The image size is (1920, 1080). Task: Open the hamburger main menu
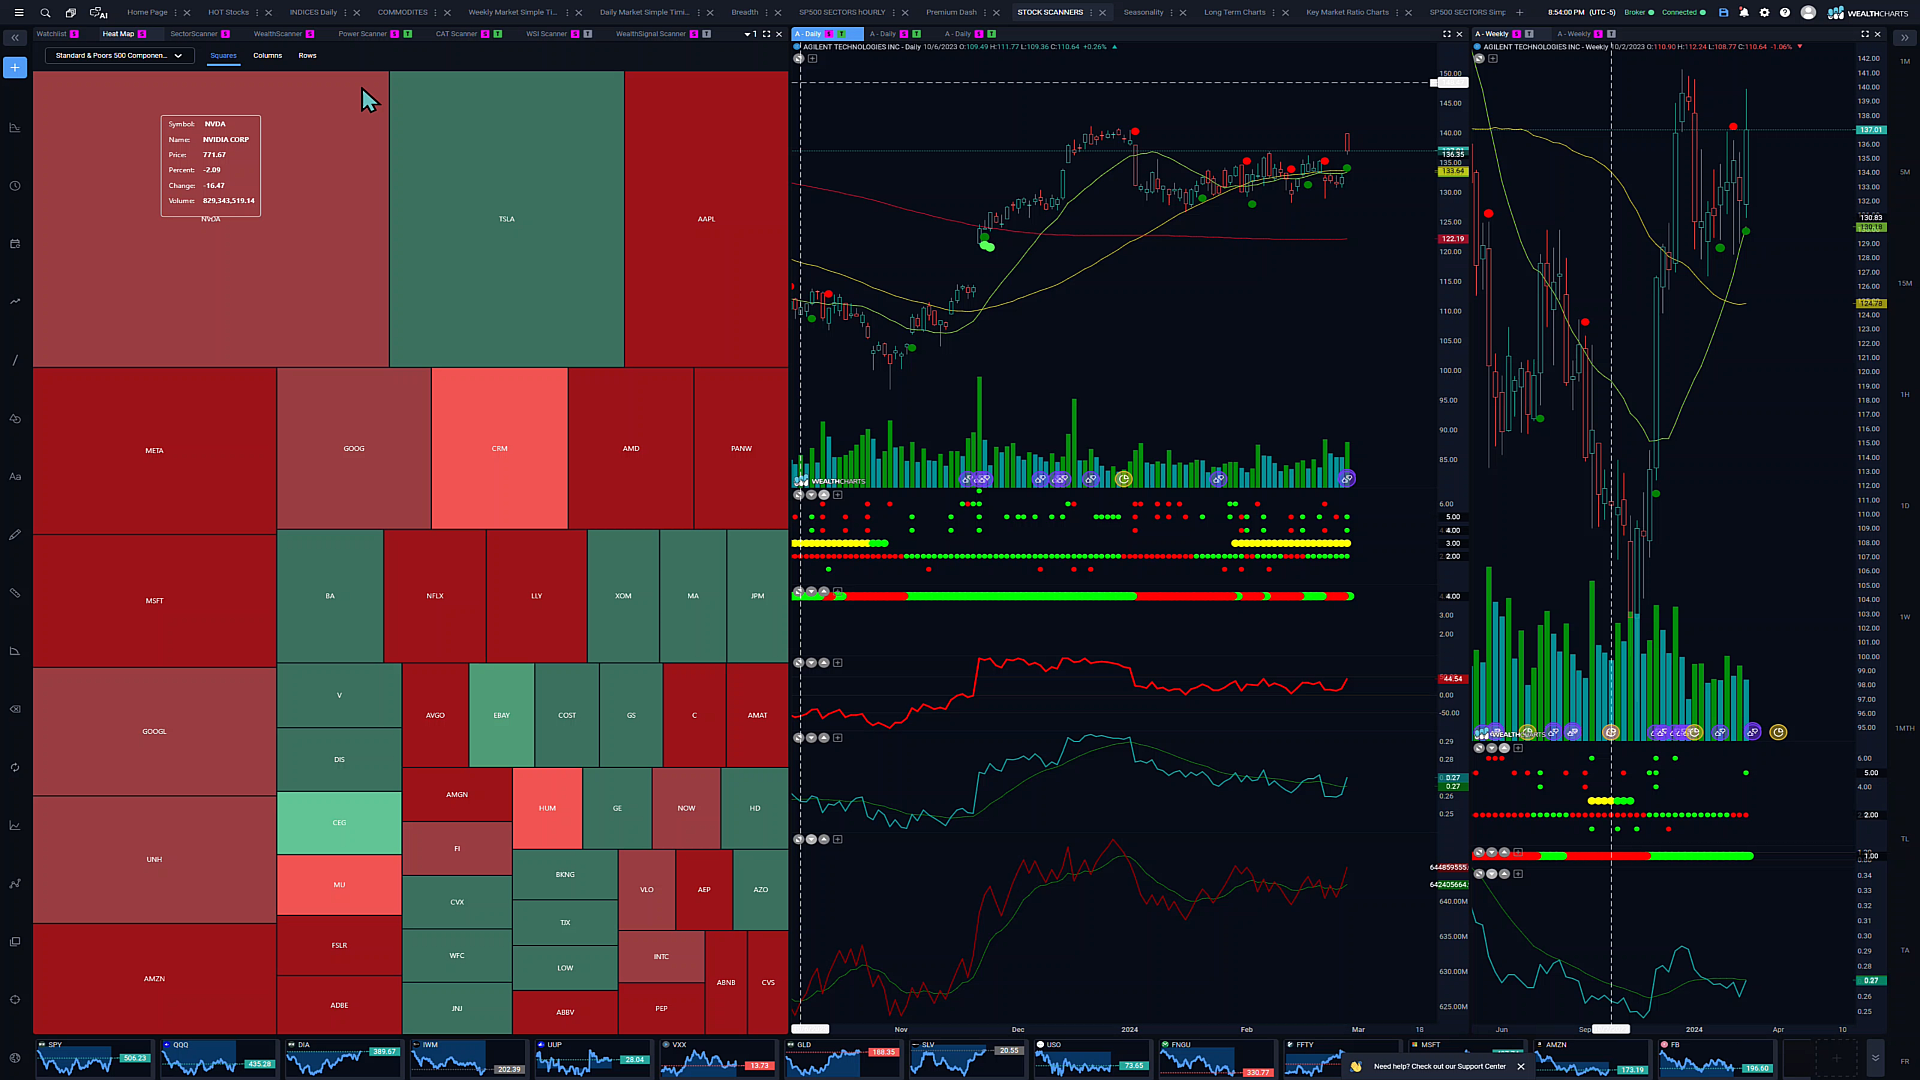18,13
